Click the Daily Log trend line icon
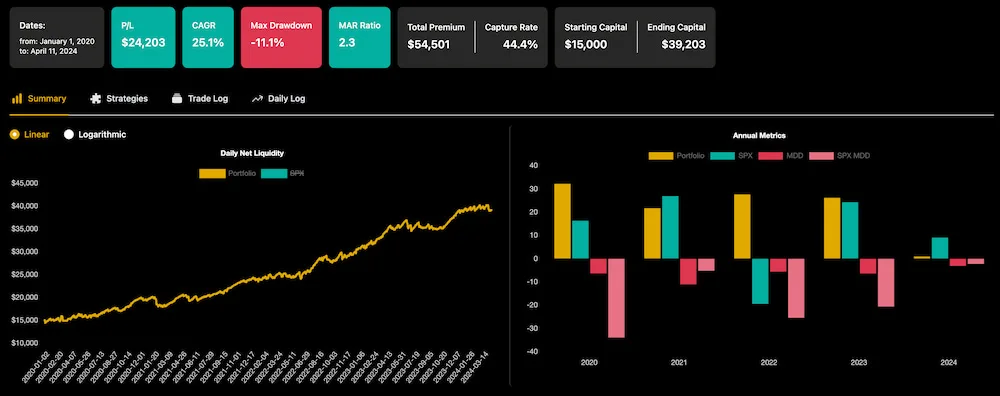Image resolution: width=1000 pixels, height=396 pixels. [x=257, y=99]
